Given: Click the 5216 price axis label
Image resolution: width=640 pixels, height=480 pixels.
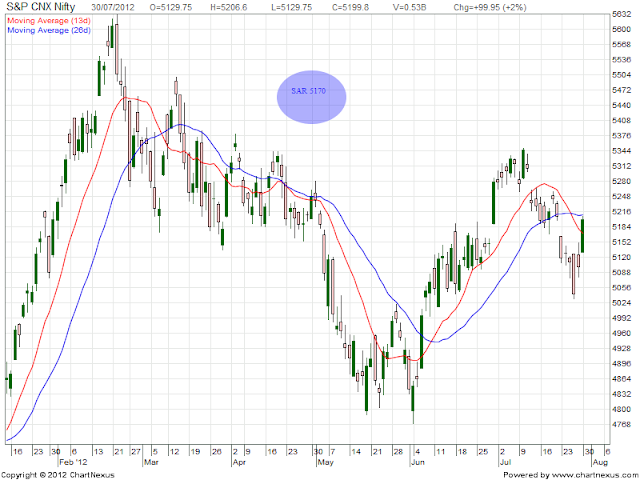Looking at the screenshot, I should [622, 211].
